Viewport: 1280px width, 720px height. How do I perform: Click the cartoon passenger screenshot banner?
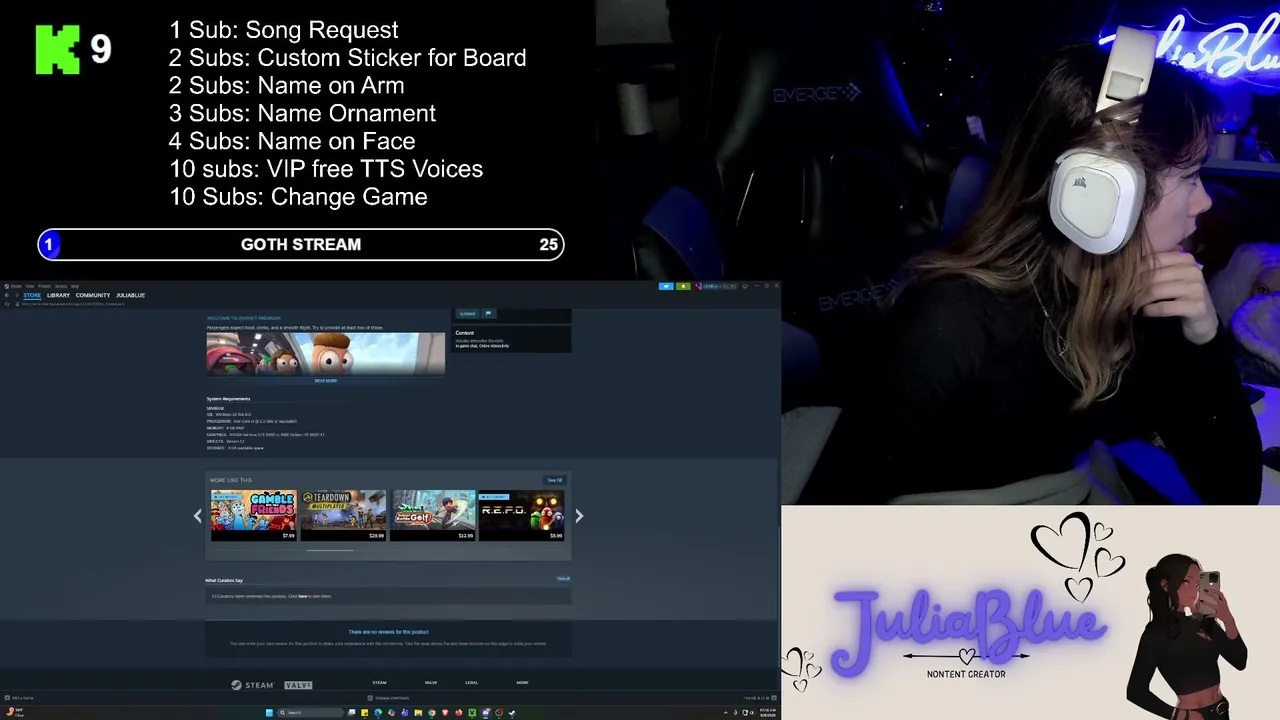326,354
